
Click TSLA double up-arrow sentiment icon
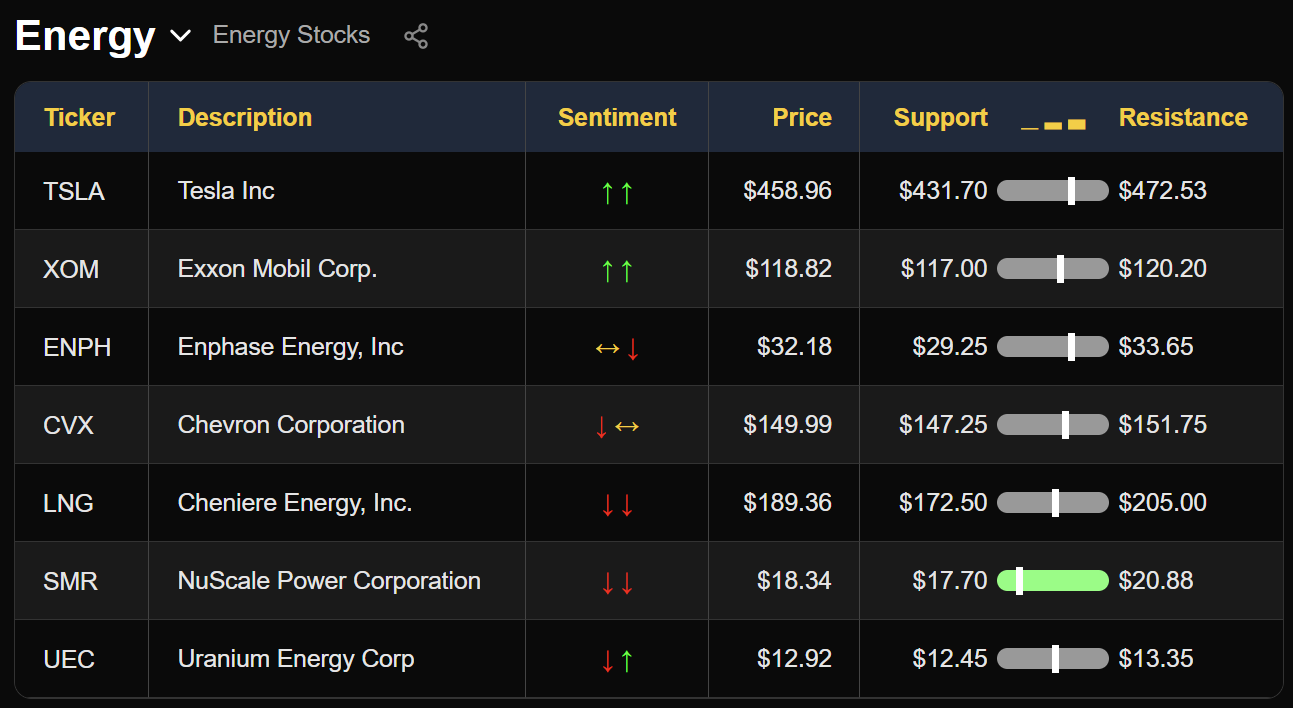pyautogui.click(x=617, y=192)
